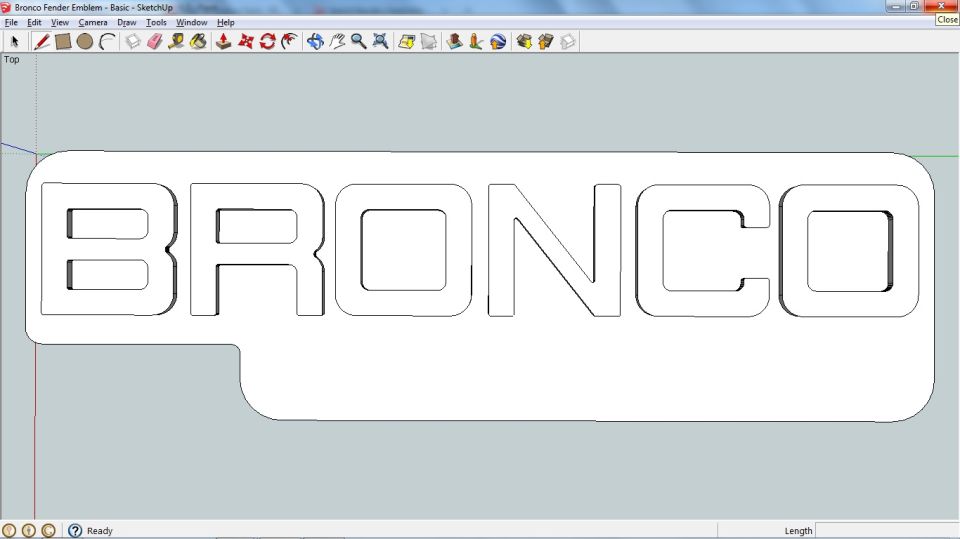Pick the Zoom magnifier tool
Screen dimensions: 960x539
point(359,42)
